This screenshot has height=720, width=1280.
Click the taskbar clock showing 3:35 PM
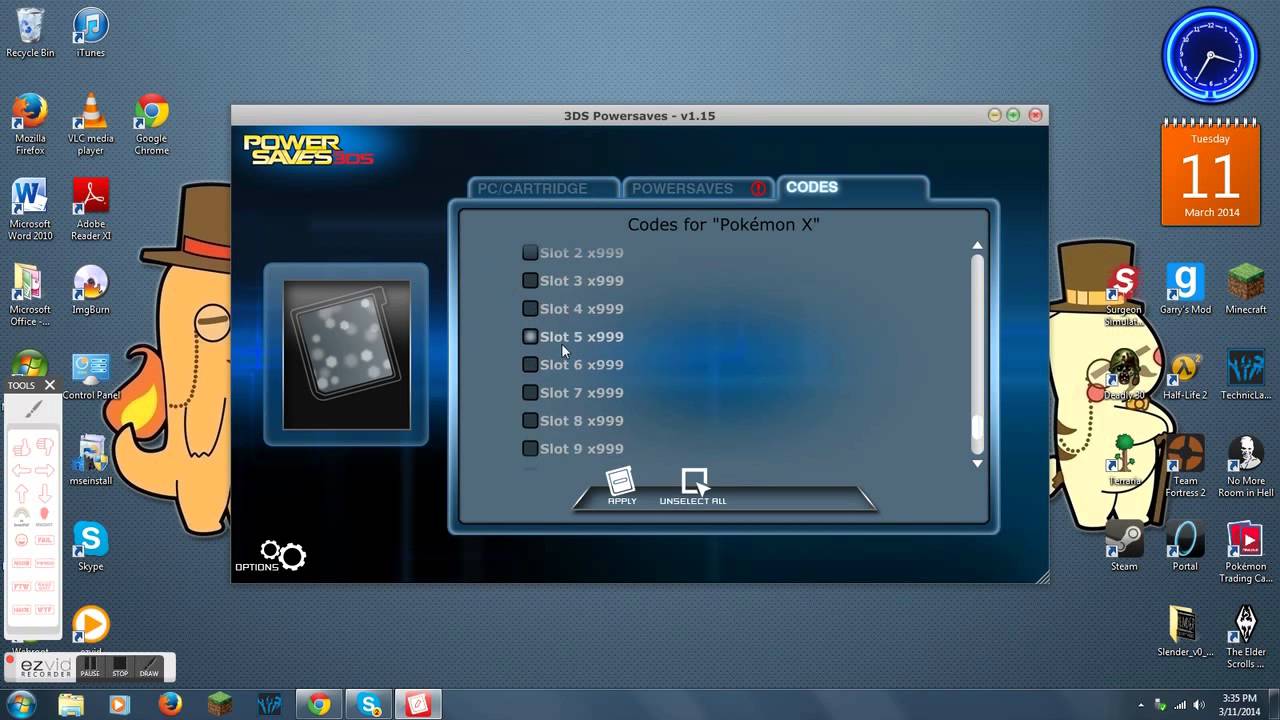point(1240,704)
